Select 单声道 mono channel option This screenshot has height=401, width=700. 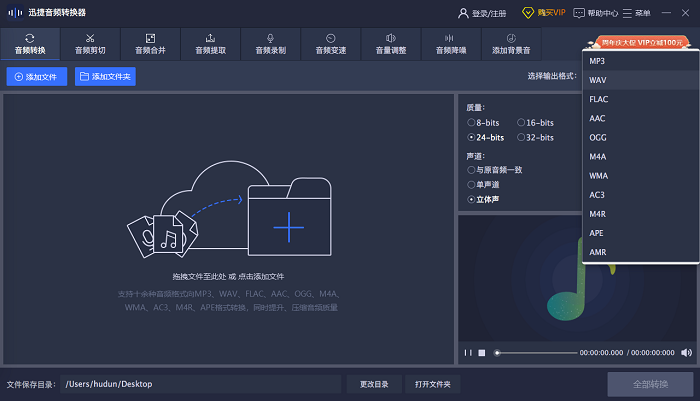(x=471, y=184)
